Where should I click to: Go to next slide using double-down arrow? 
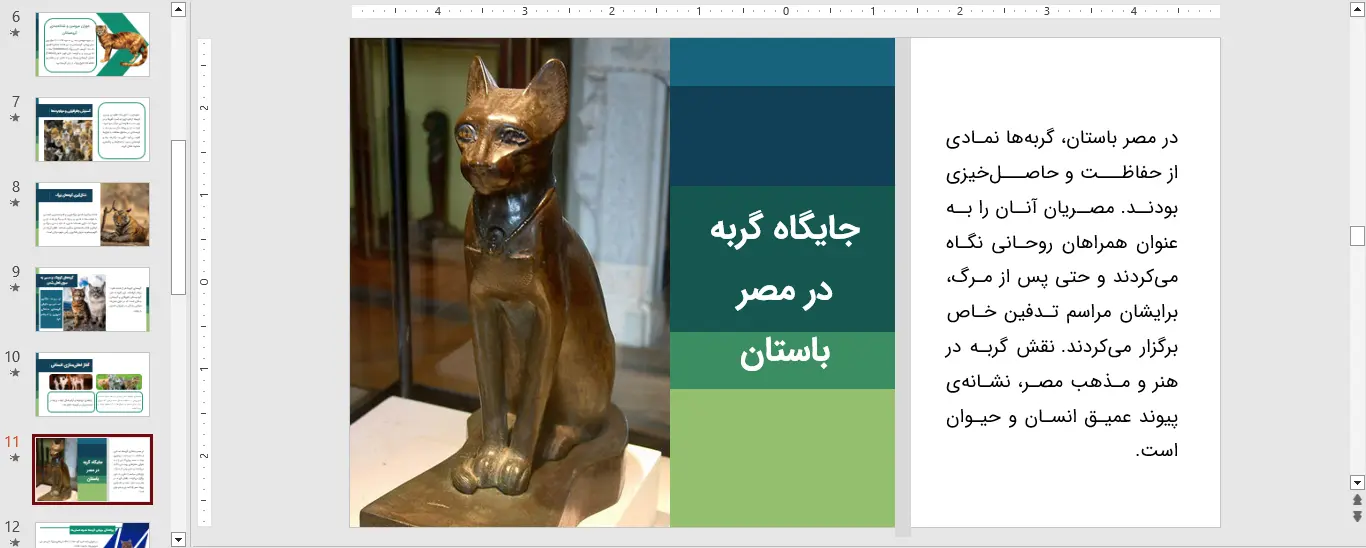(x=1357, y=516)
